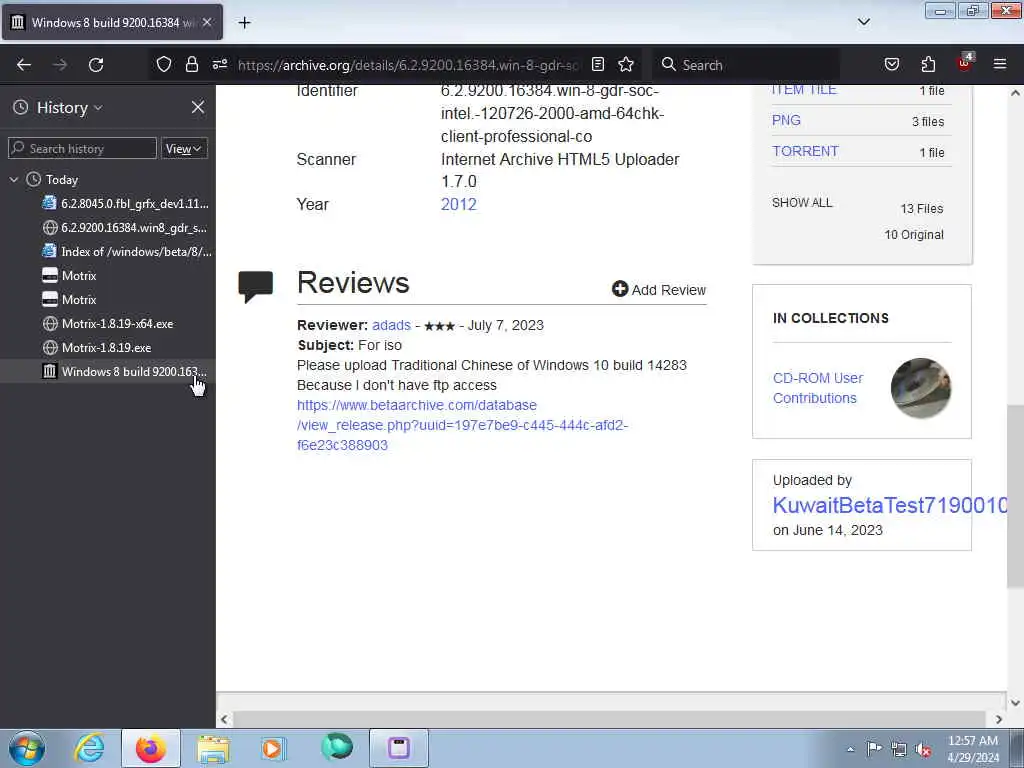Click the 10 Original files link
1024x768 pixels.
914,234
